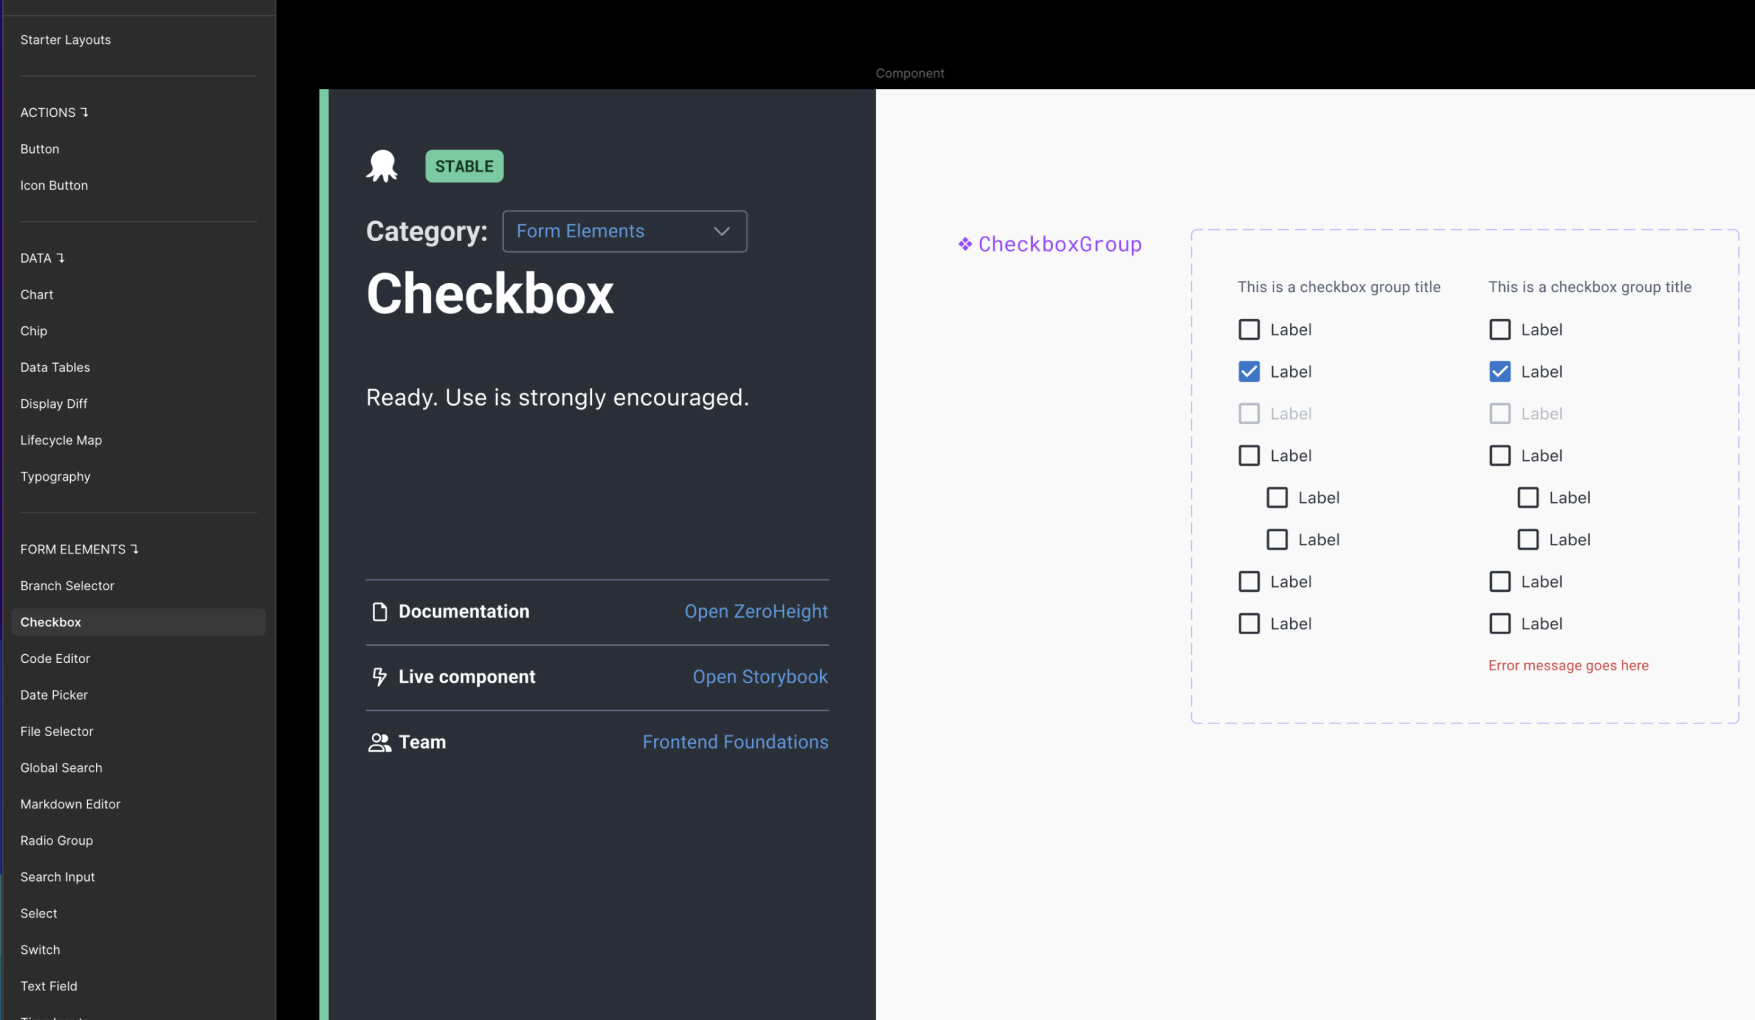Open the Search Input page
1755x1020 pixels.
58,877
